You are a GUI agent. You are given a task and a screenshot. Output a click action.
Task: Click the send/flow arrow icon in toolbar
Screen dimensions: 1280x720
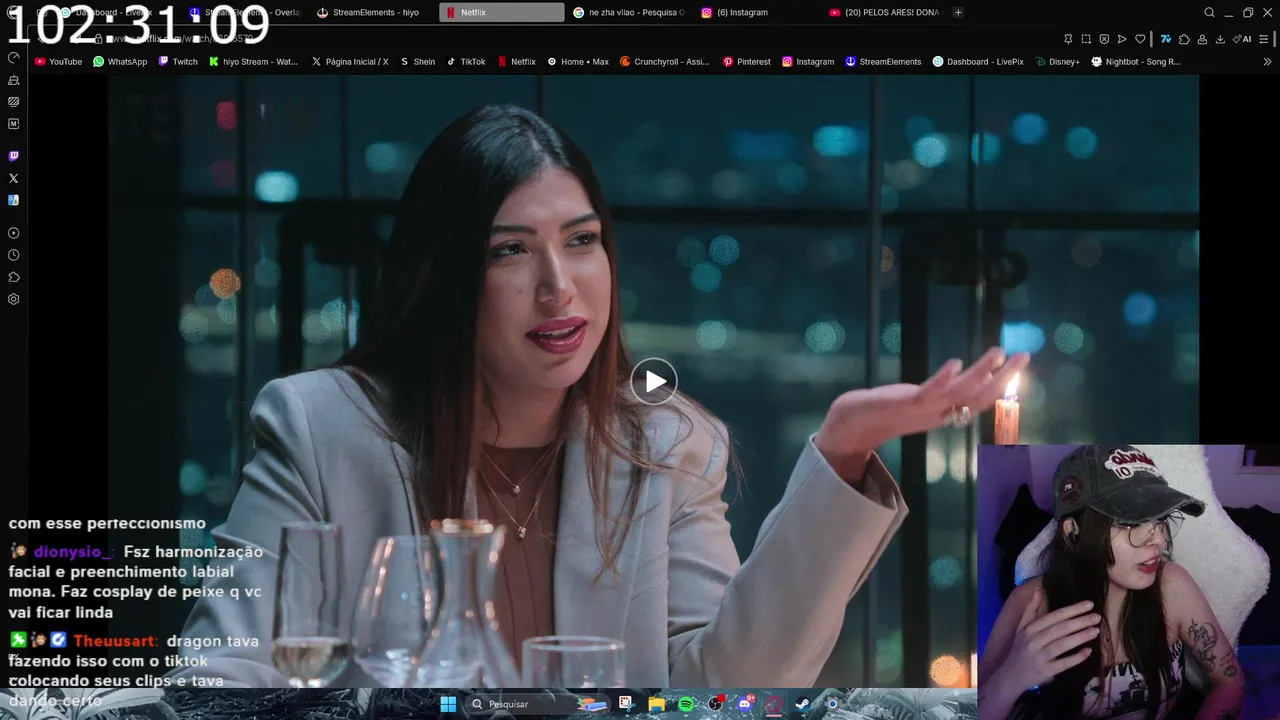(x=1122, y=39)
